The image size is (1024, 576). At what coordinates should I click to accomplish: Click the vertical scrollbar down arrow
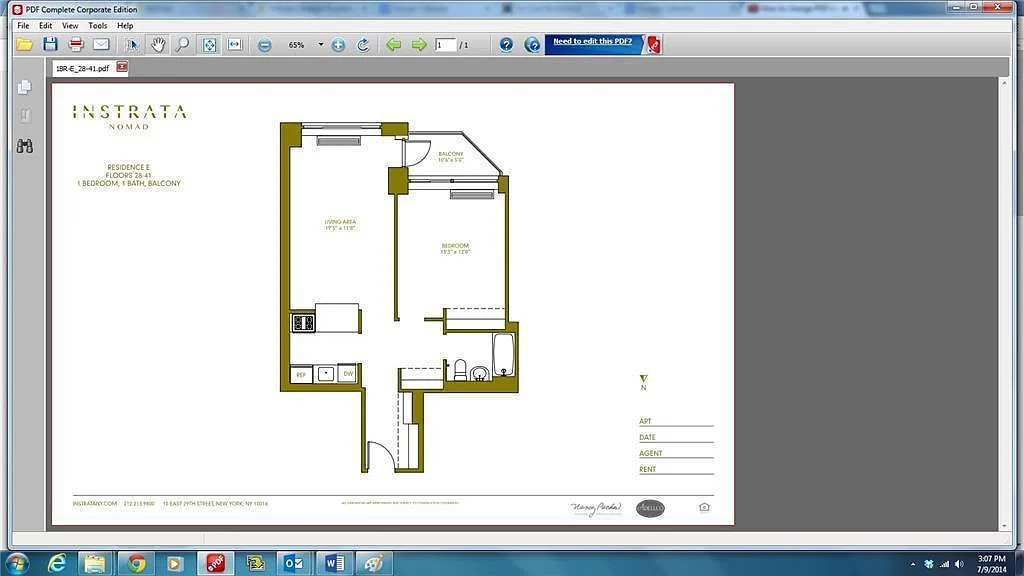point(1005,526)
